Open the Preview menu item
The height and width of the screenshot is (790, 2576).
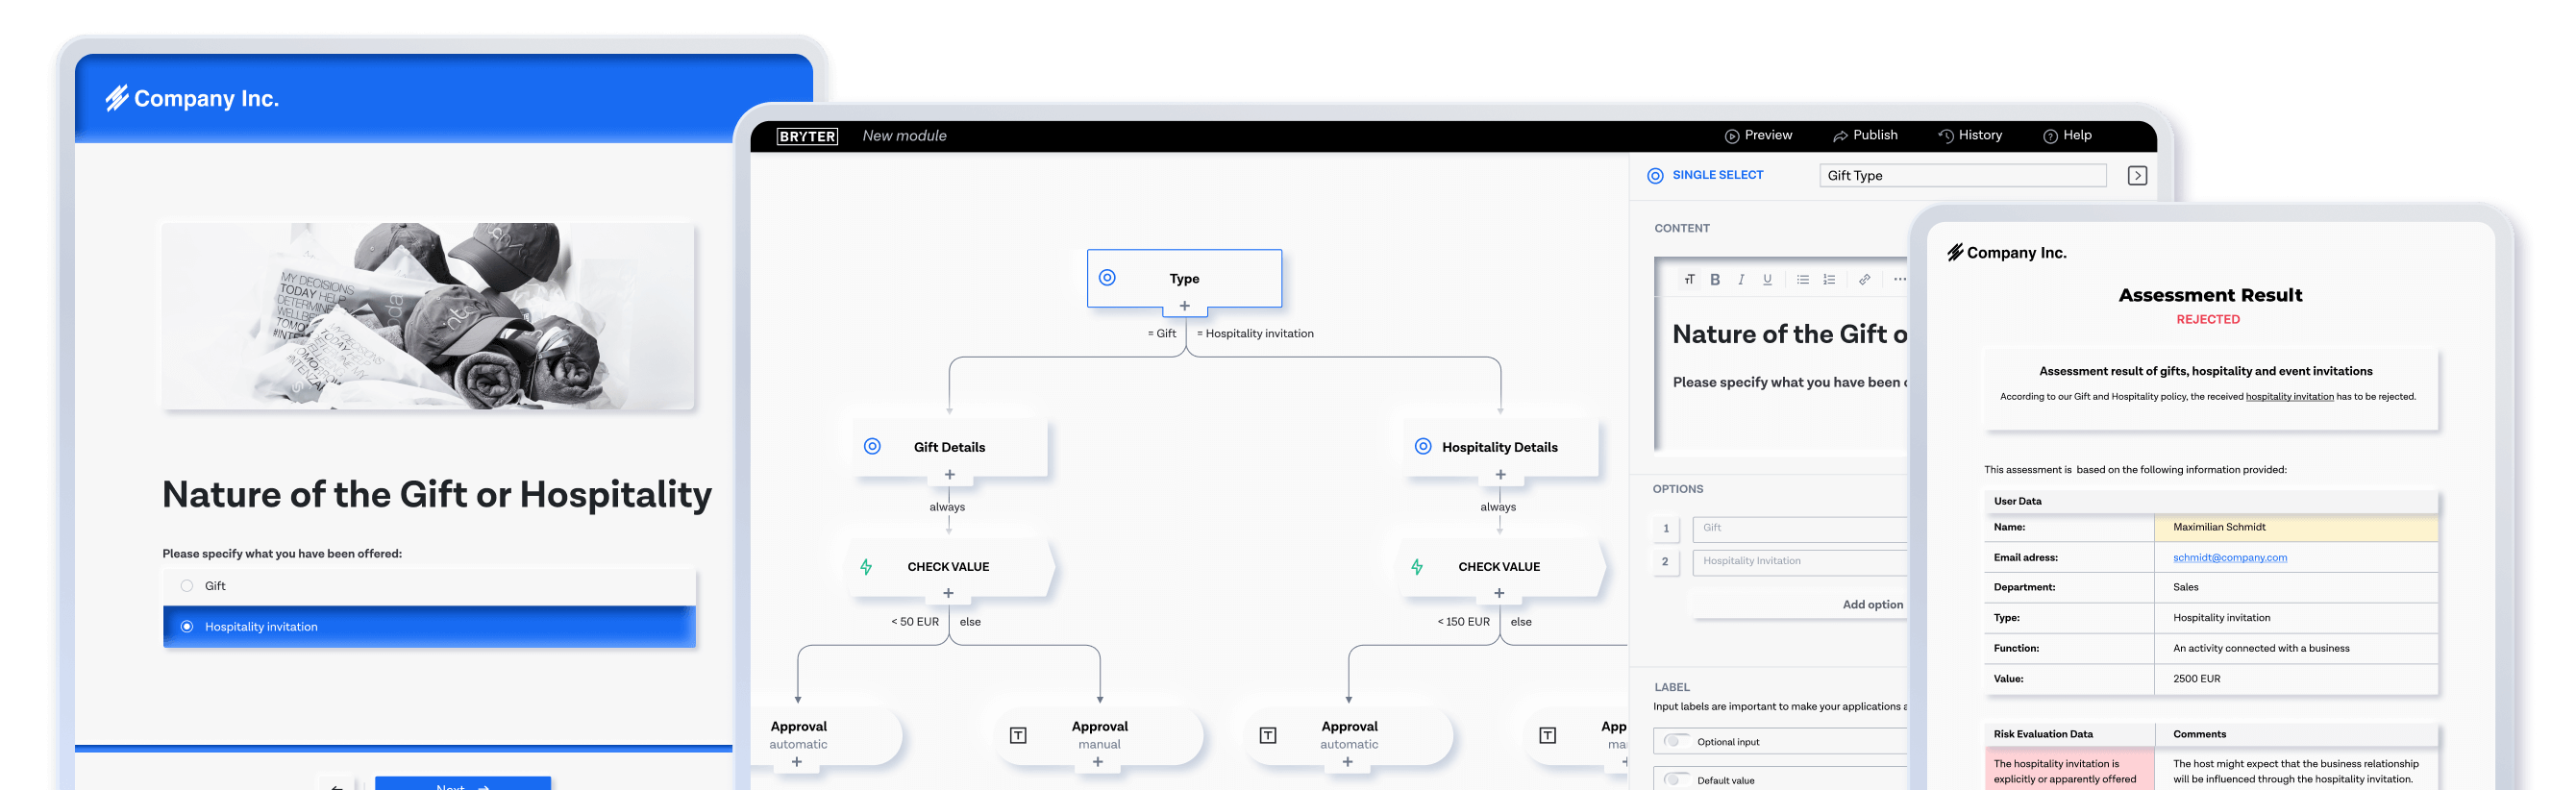point(1758,136)
